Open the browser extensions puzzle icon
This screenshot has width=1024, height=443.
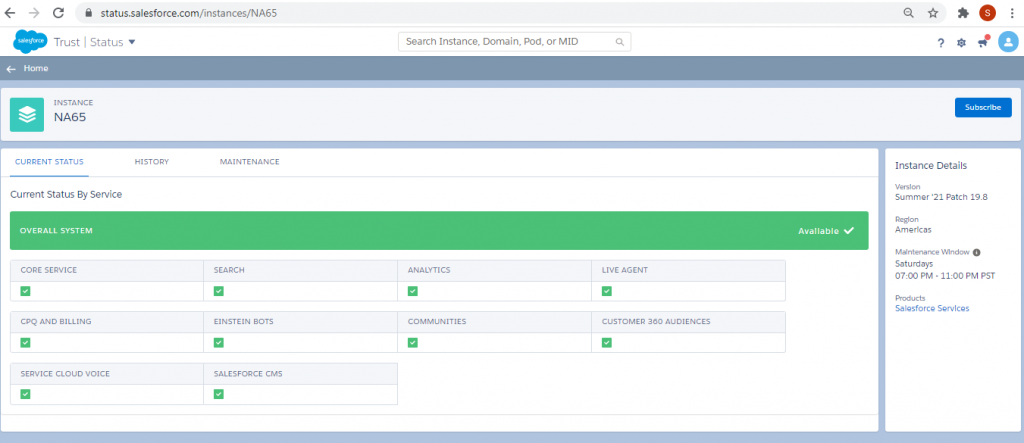click(962, 13)
